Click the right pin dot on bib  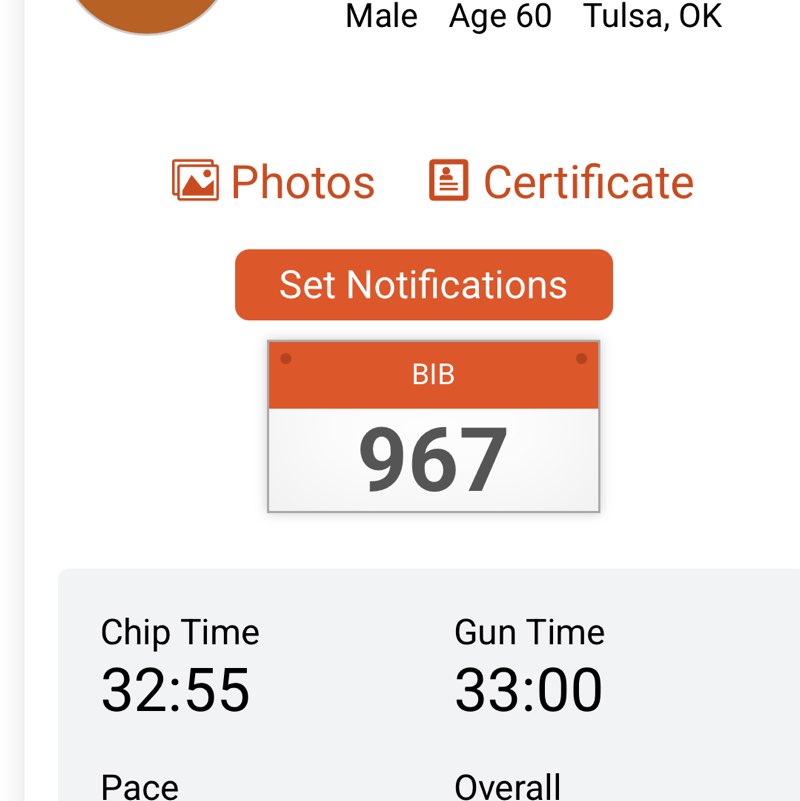[581, 358]
